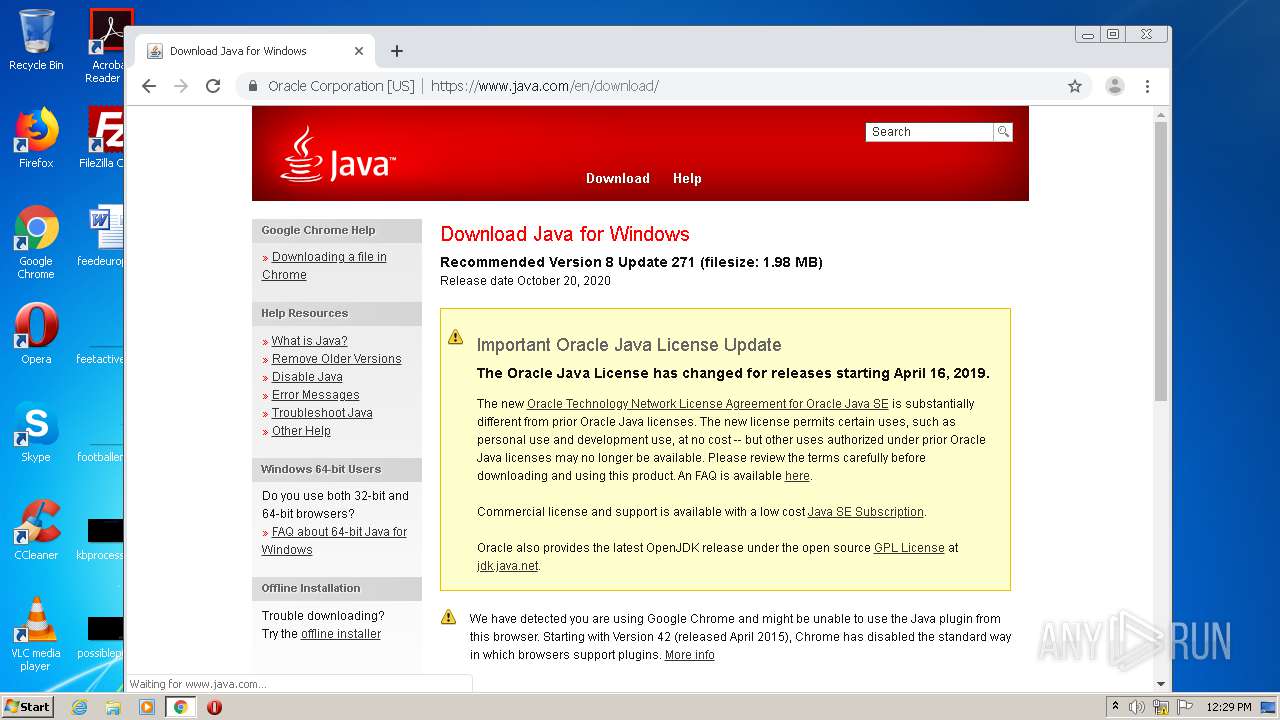Click the Action Center flag tray icon
Screen dimensions: 1280x720
1184,707
